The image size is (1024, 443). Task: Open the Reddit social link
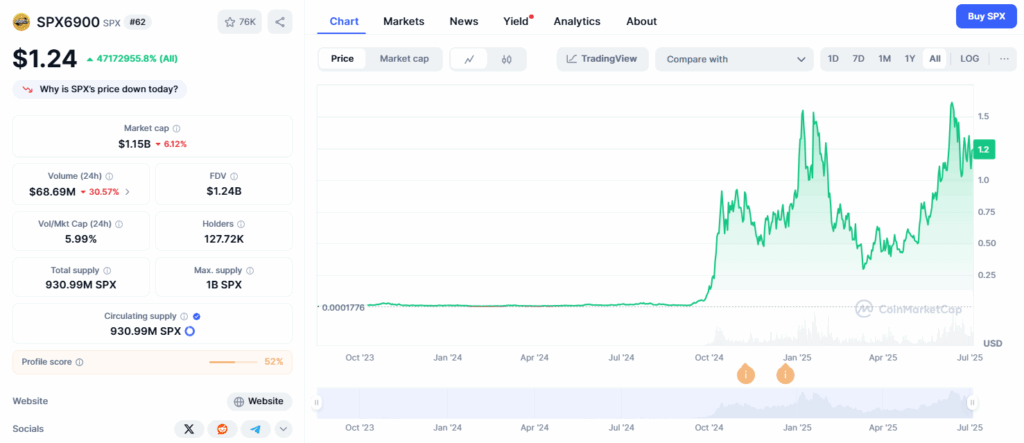pyautogui.click(x=223, y=429)
